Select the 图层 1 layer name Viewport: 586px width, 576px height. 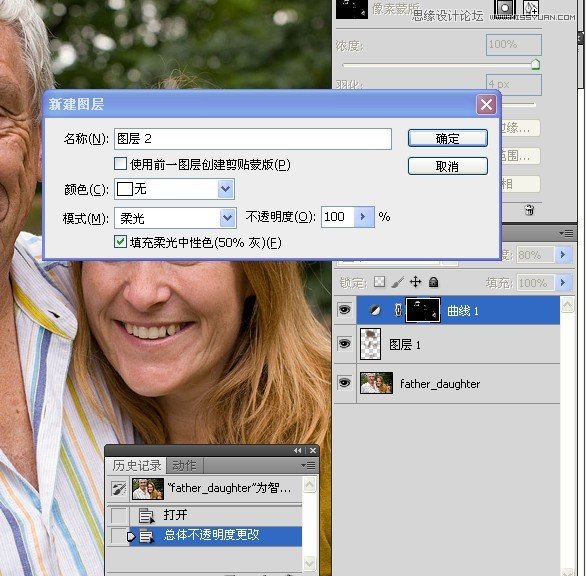pyautogui.click(x=405, y=344)
